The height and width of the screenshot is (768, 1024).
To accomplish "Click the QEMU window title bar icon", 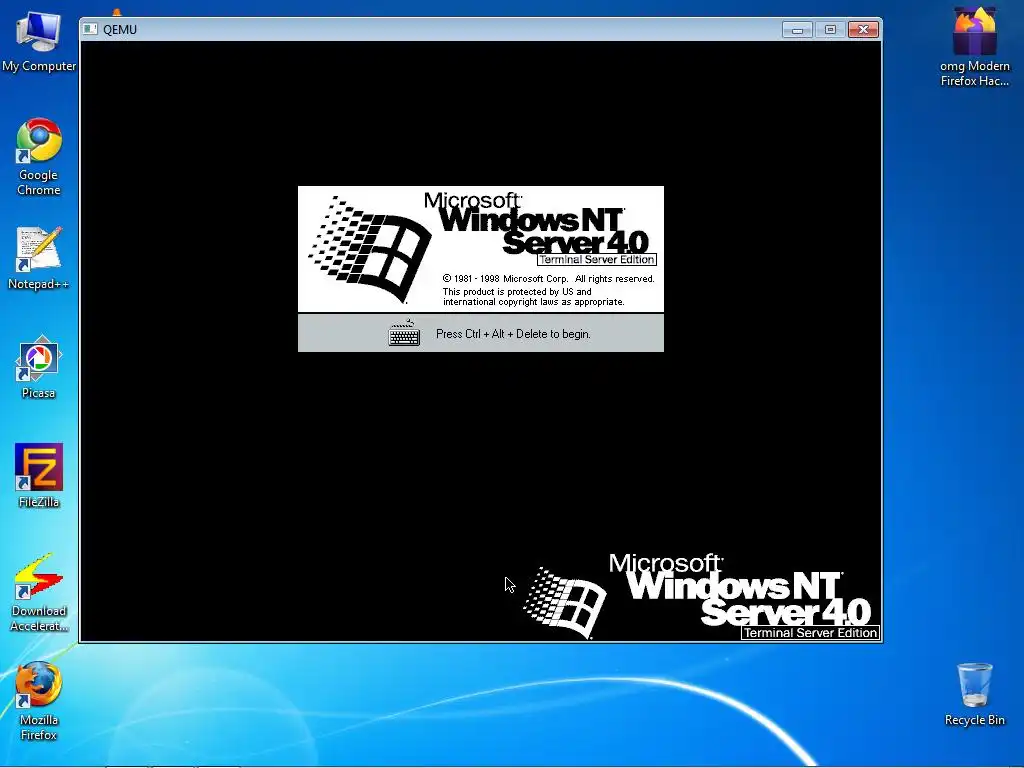I will [91, 29].
